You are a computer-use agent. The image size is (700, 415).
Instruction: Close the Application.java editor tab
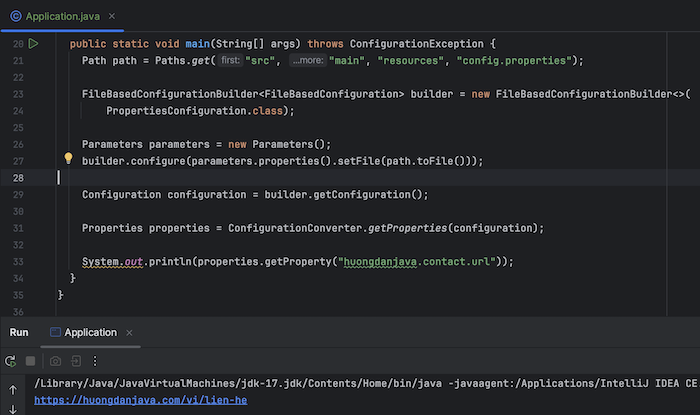pos(112,17)
